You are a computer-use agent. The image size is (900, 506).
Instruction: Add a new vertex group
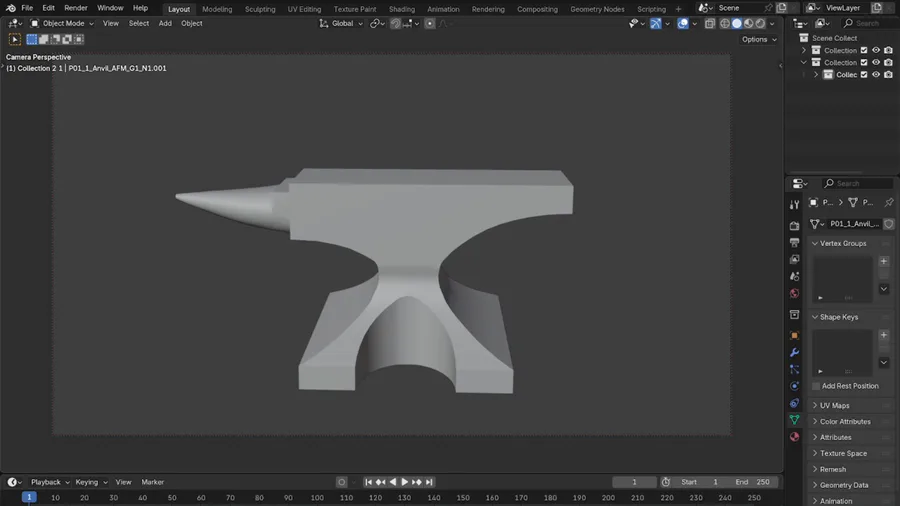[884, 262]
